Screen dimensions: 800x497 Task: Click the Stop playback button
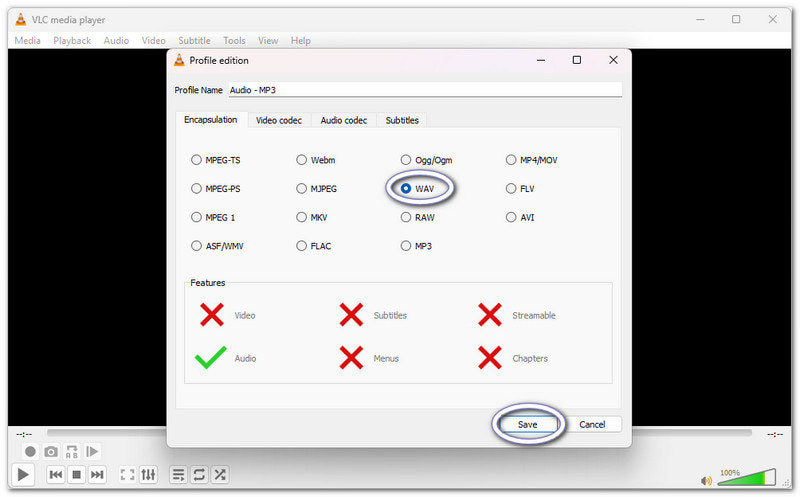(77, 475)
